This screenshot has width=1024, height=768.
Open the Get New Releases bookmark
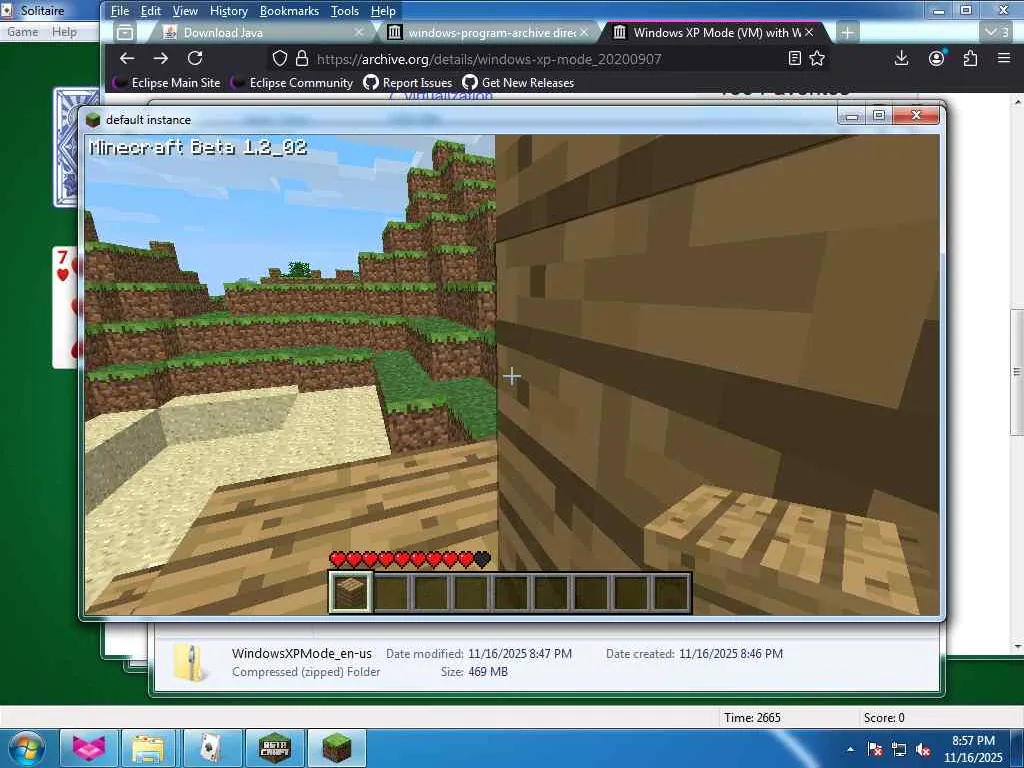click(518, 82)
